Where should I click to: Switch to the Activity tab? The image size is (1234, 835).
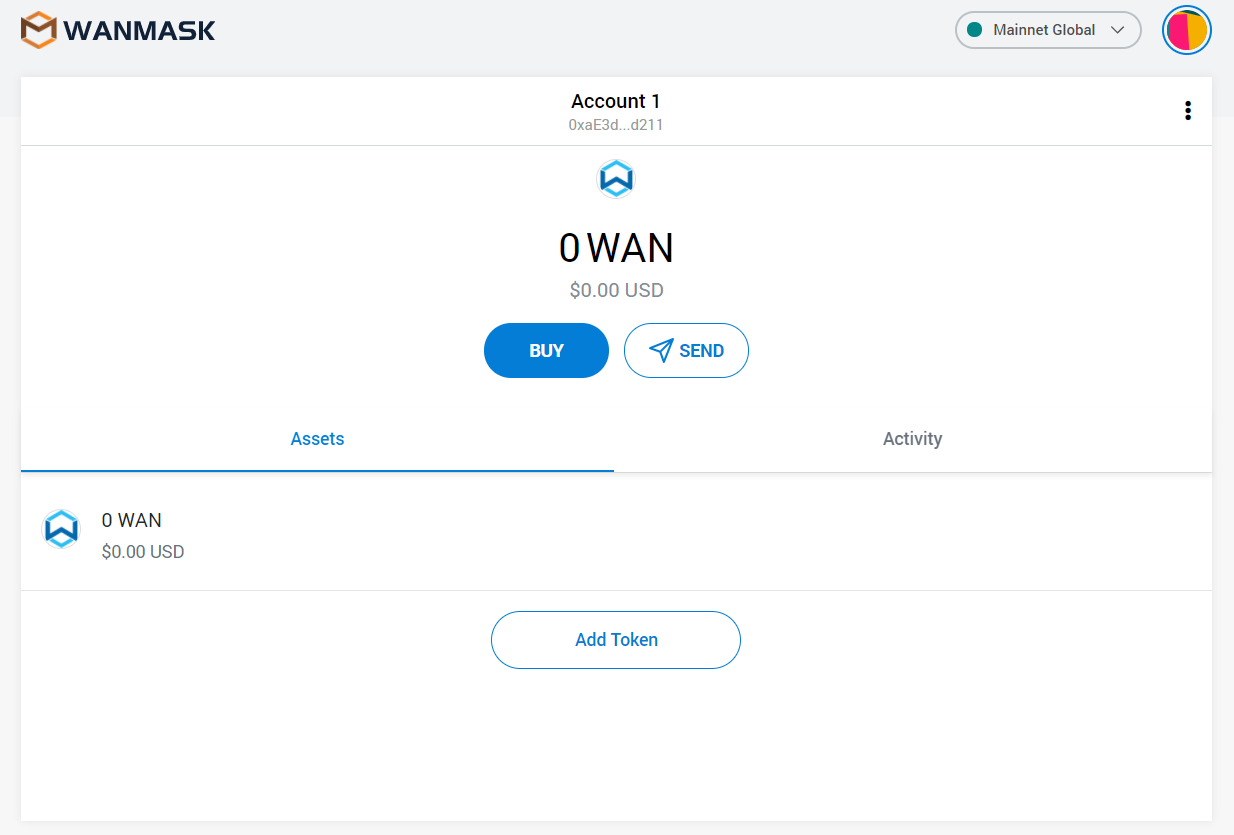(912, 439)
